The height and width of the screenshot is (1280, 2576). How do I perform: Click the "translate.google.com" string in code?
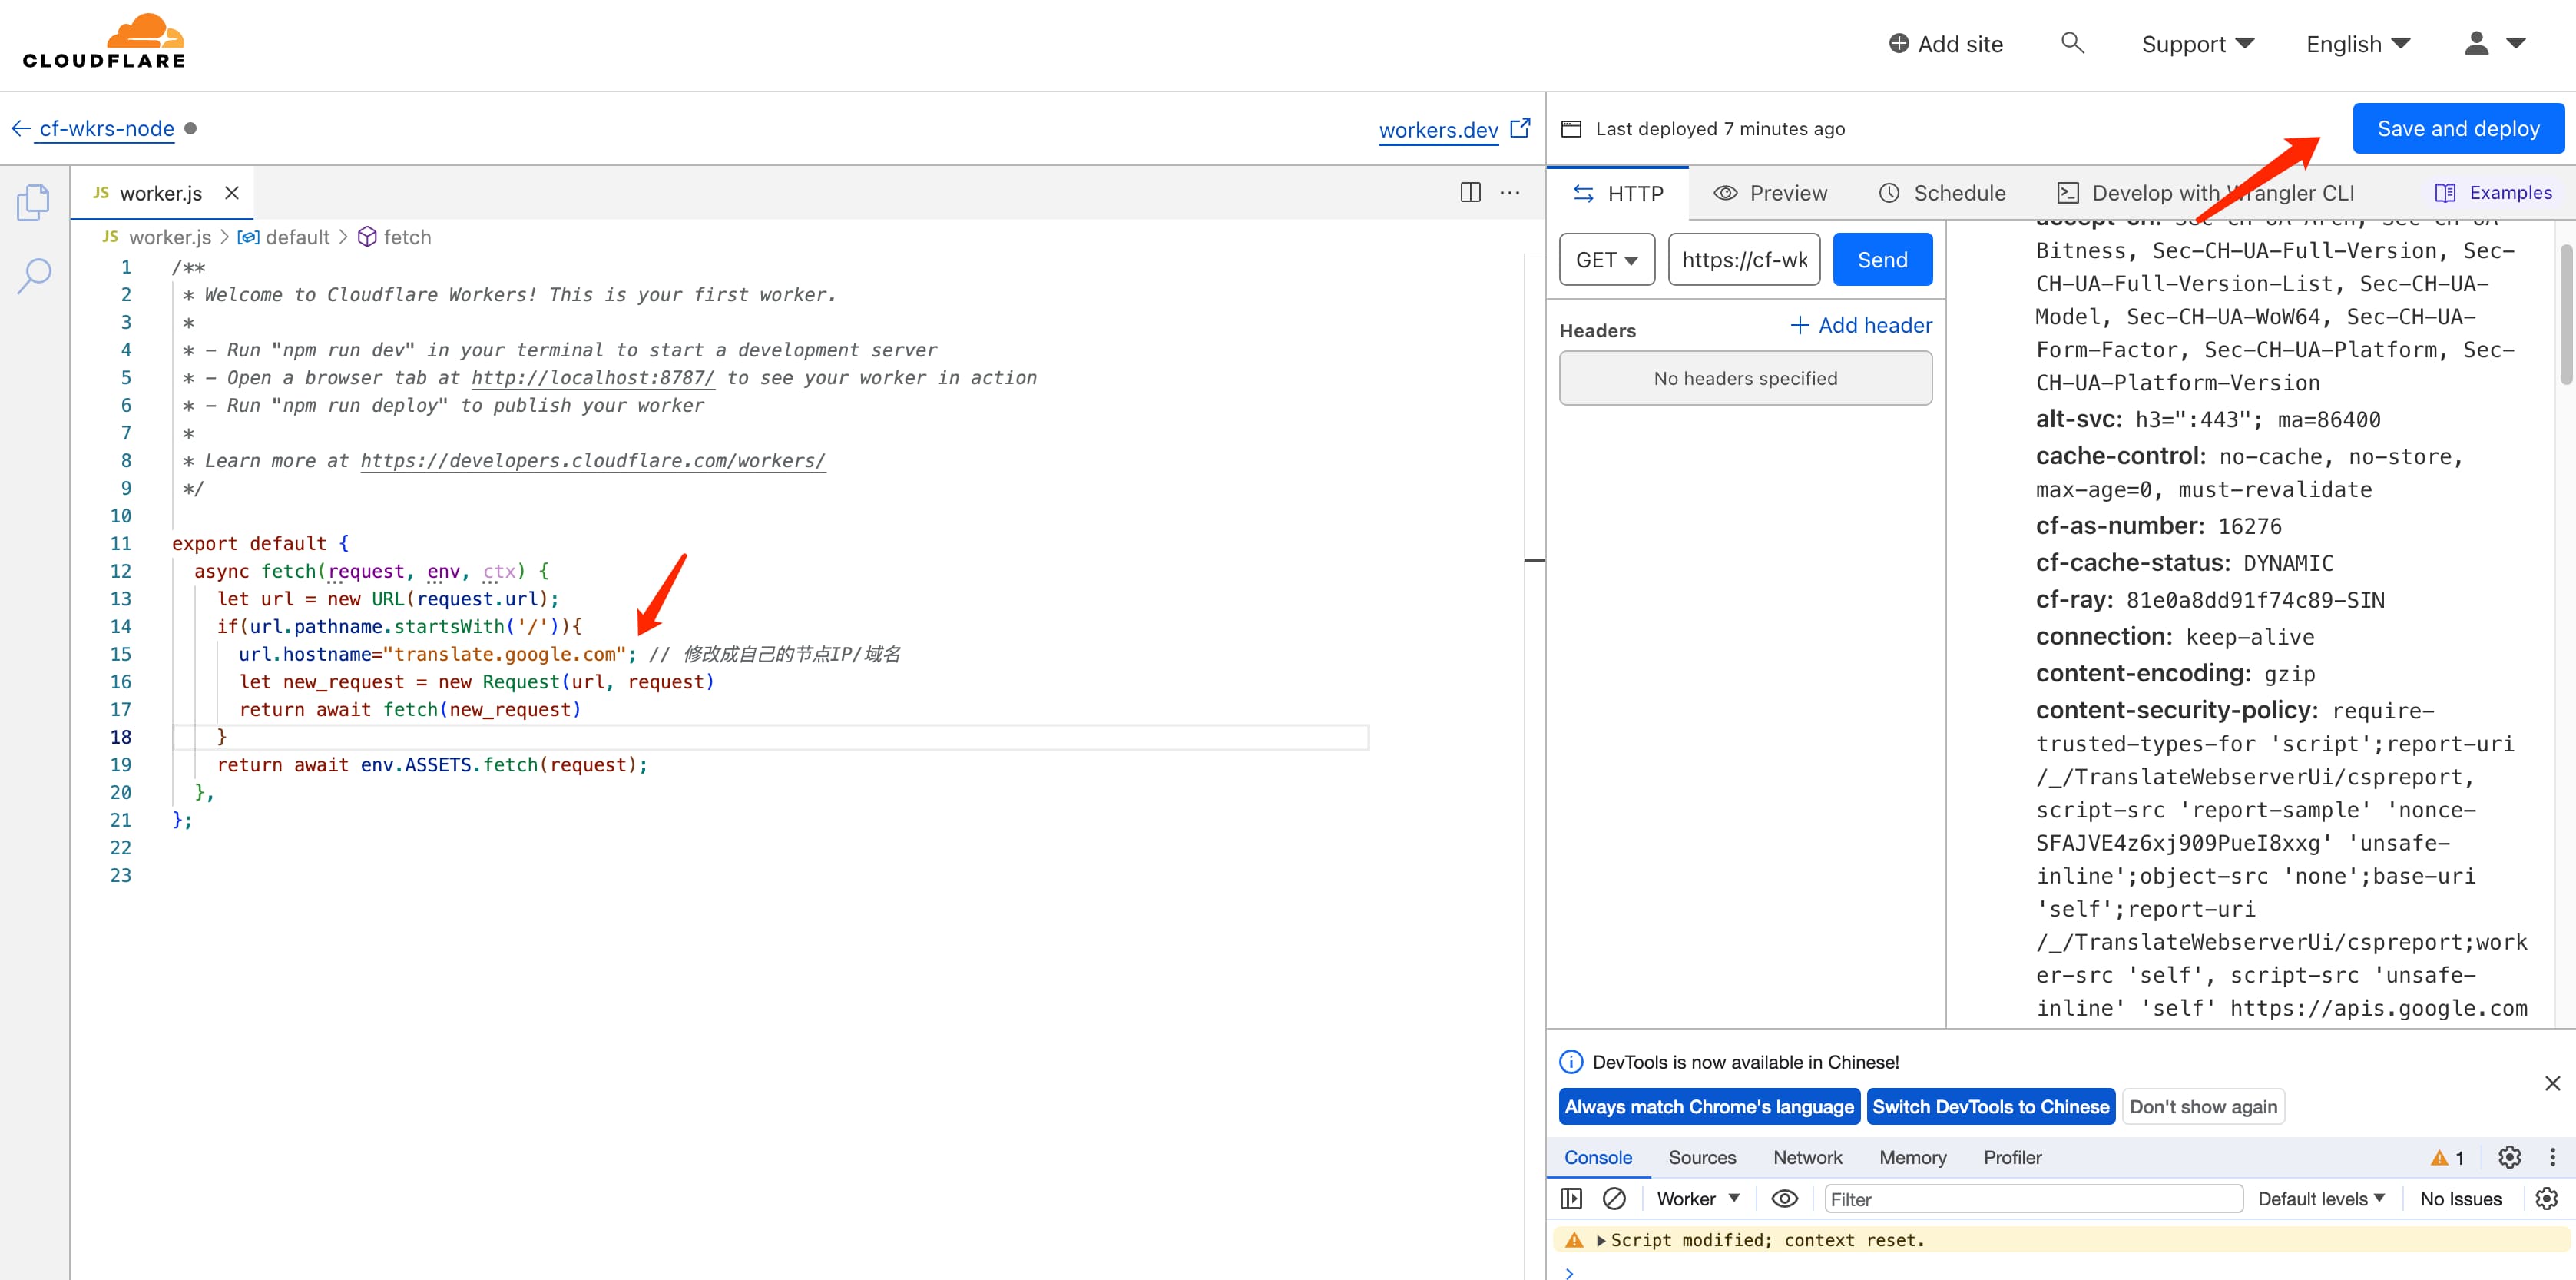pos(504,654)
